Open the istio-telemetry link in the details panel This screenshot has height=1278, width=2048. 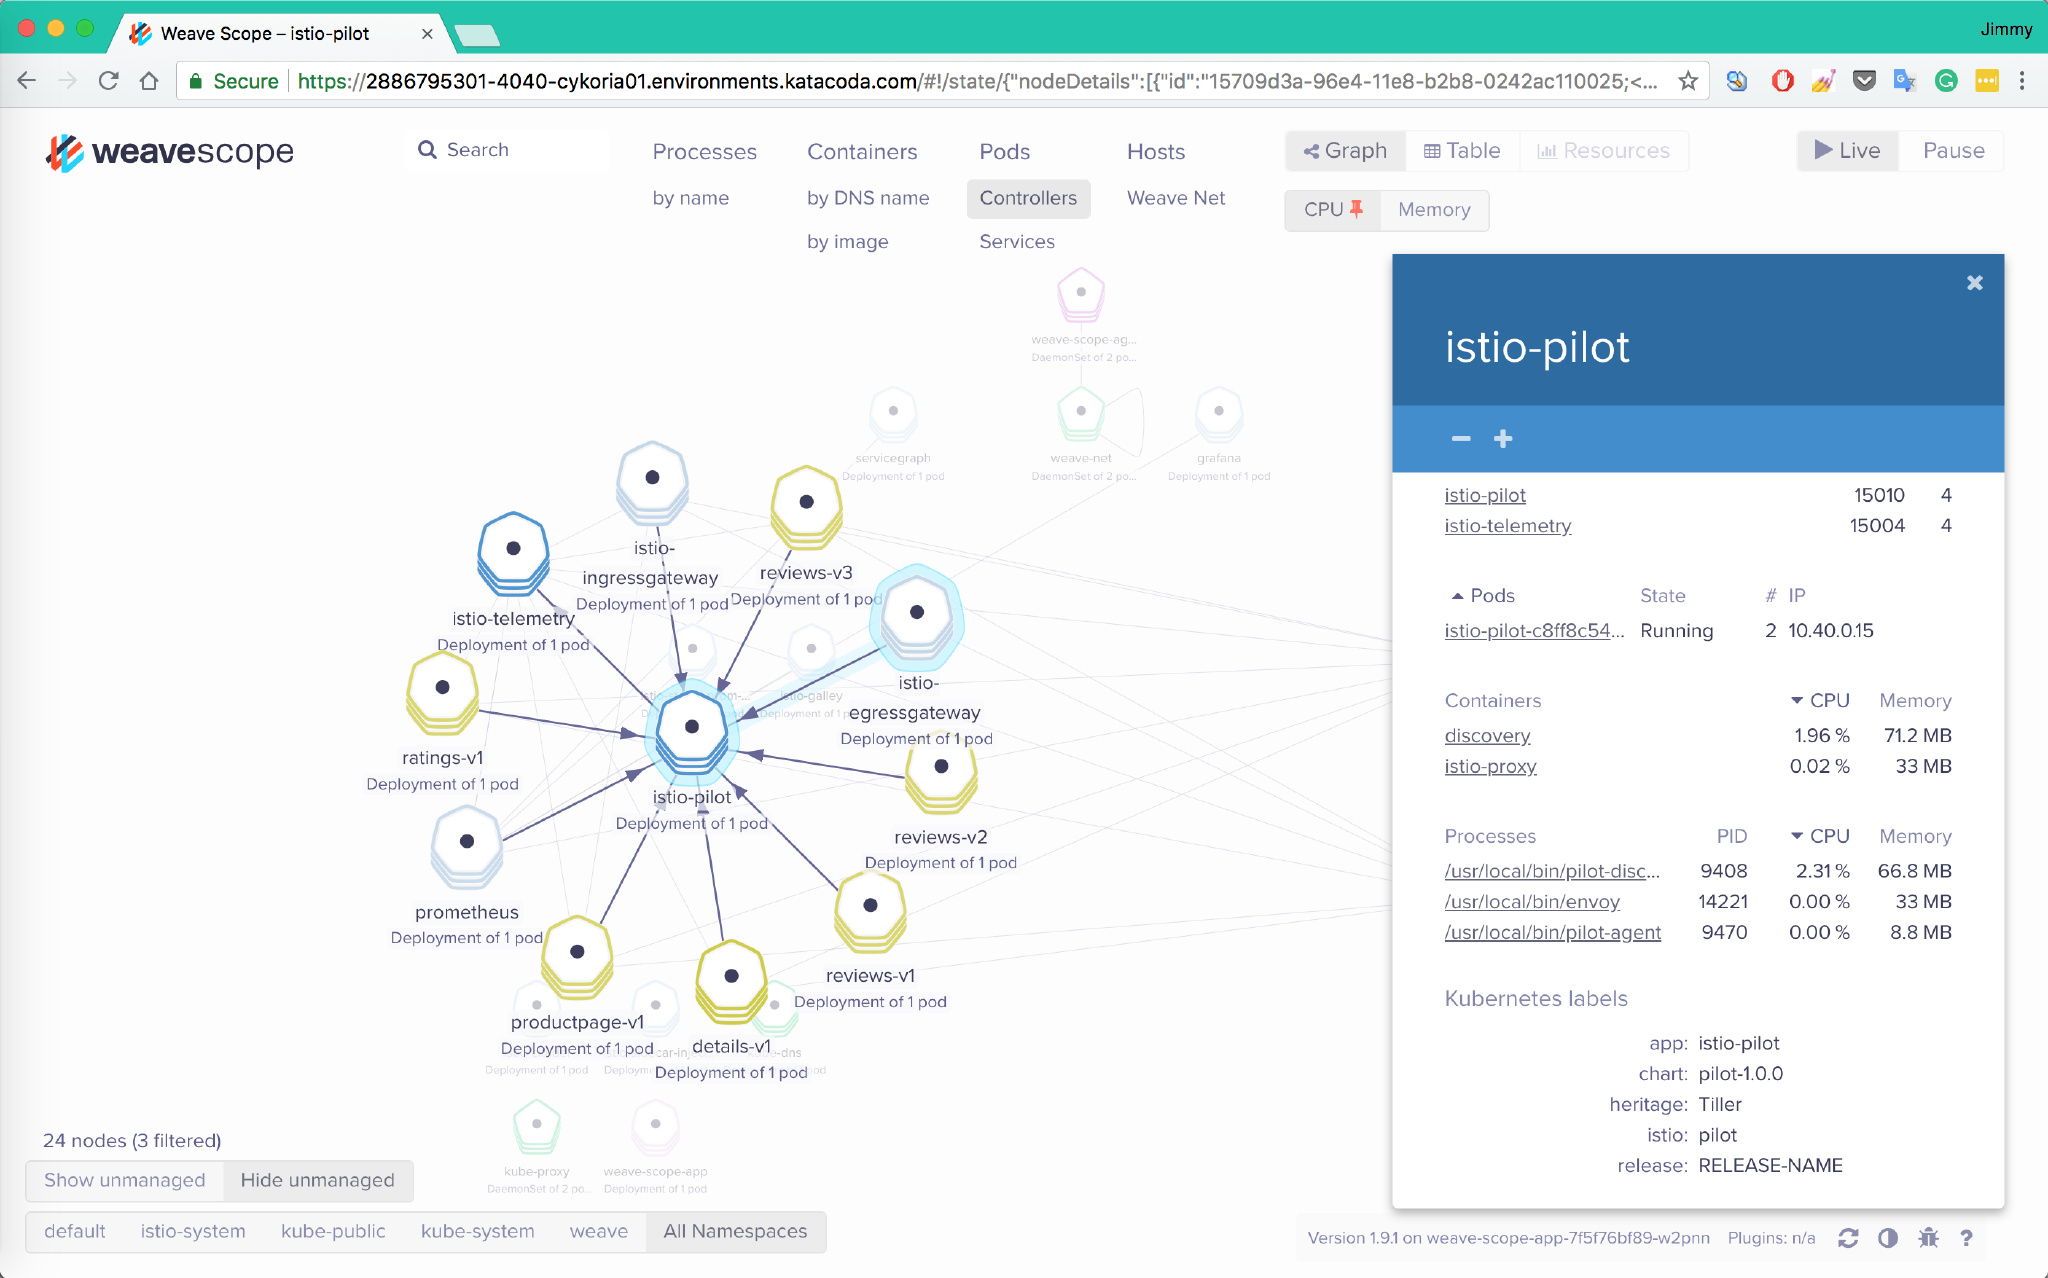coord(1507,526)
